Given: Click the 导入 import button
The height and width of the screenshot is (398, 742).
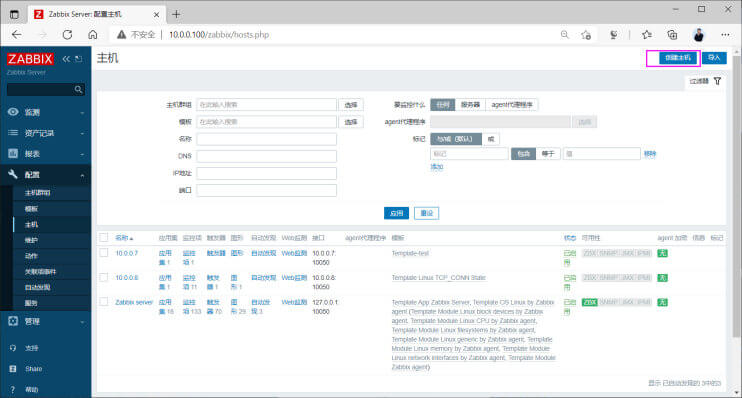Looking at the screenshot, I should pyautogui.click(x=714, y=58).
